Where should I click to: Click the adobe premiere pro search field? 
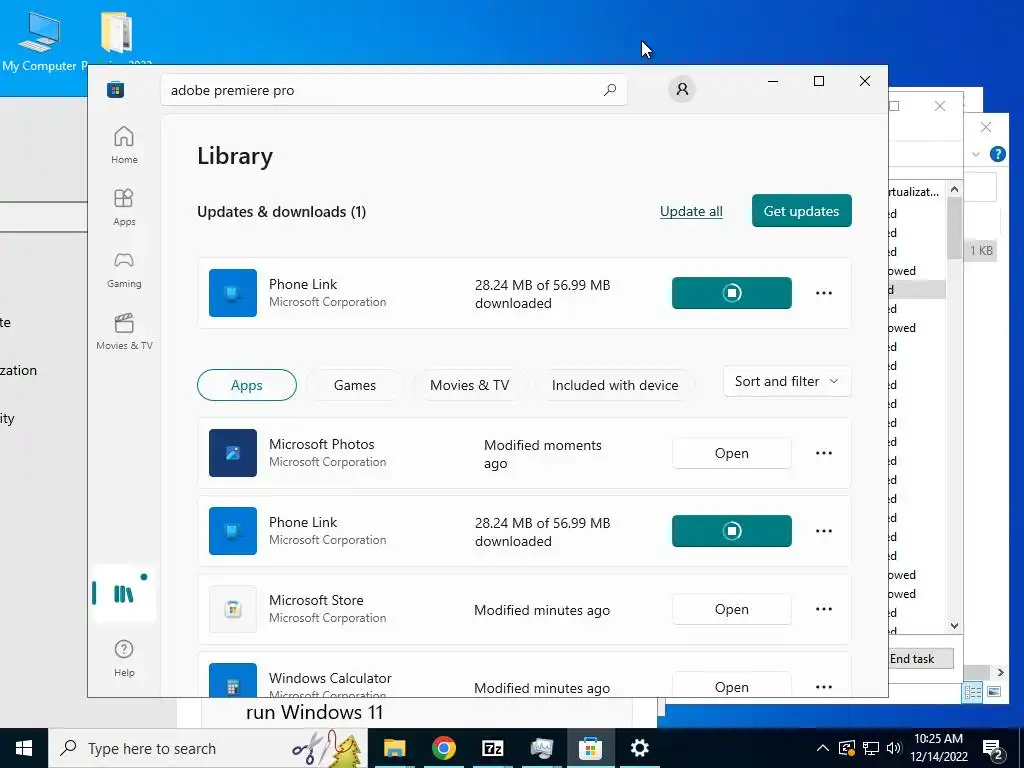(x=394, y=90)
